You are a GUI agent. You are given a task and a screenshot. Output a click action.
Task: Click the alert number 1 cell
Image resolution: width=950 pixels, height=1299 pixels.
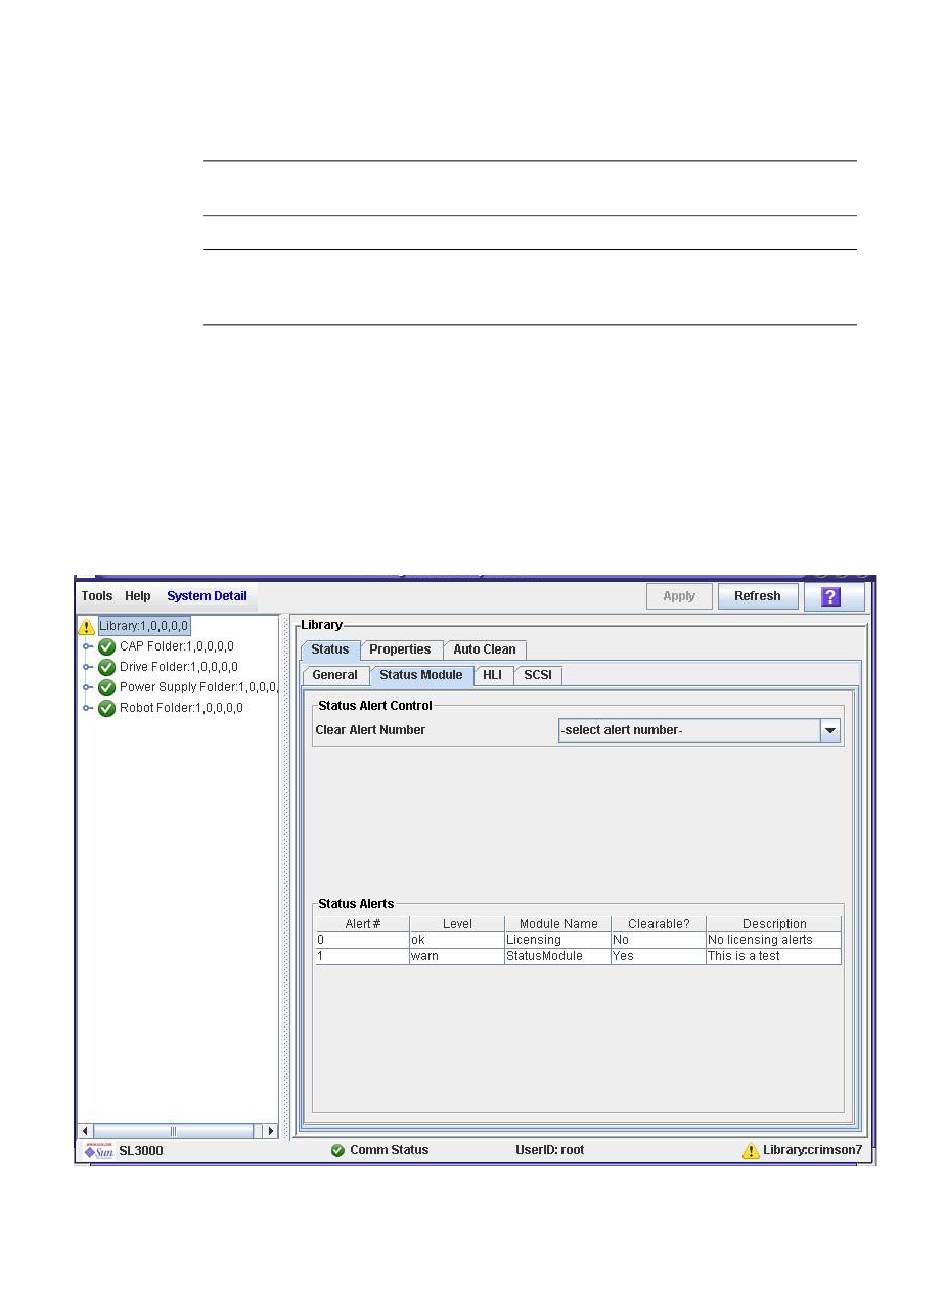click(x=362, y=956)
